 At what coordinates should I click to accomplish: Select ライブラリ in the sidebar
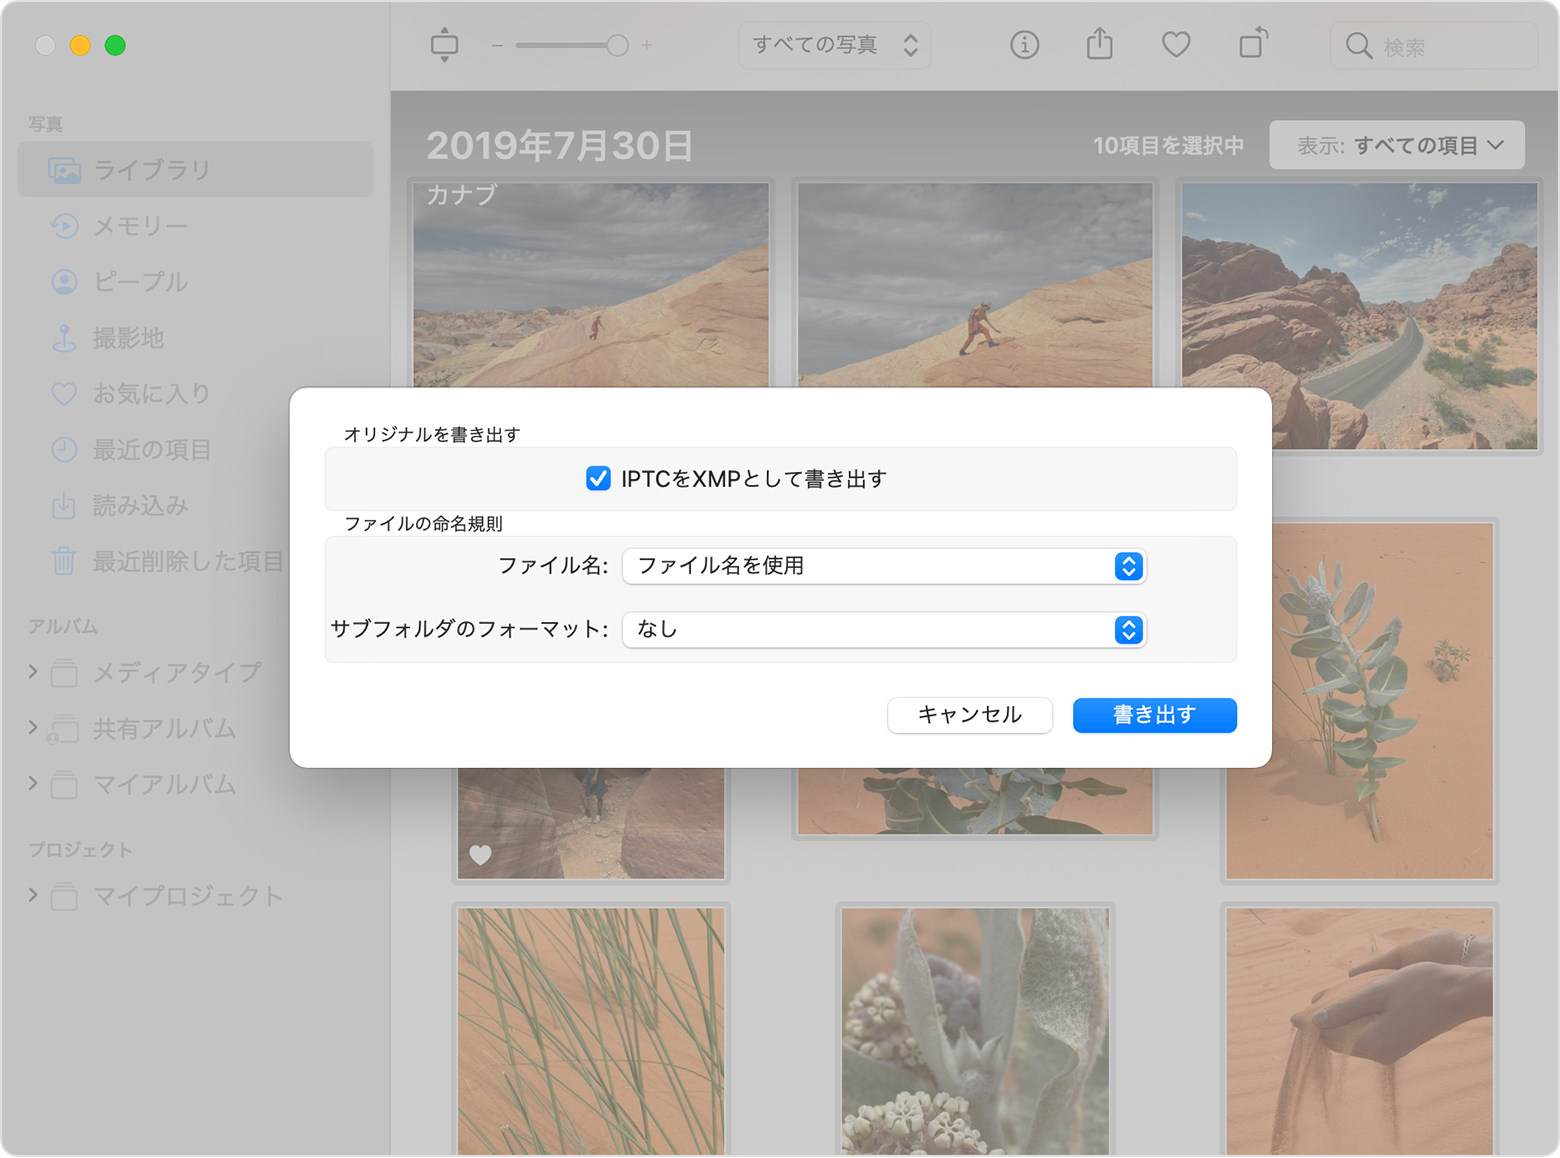152,170
